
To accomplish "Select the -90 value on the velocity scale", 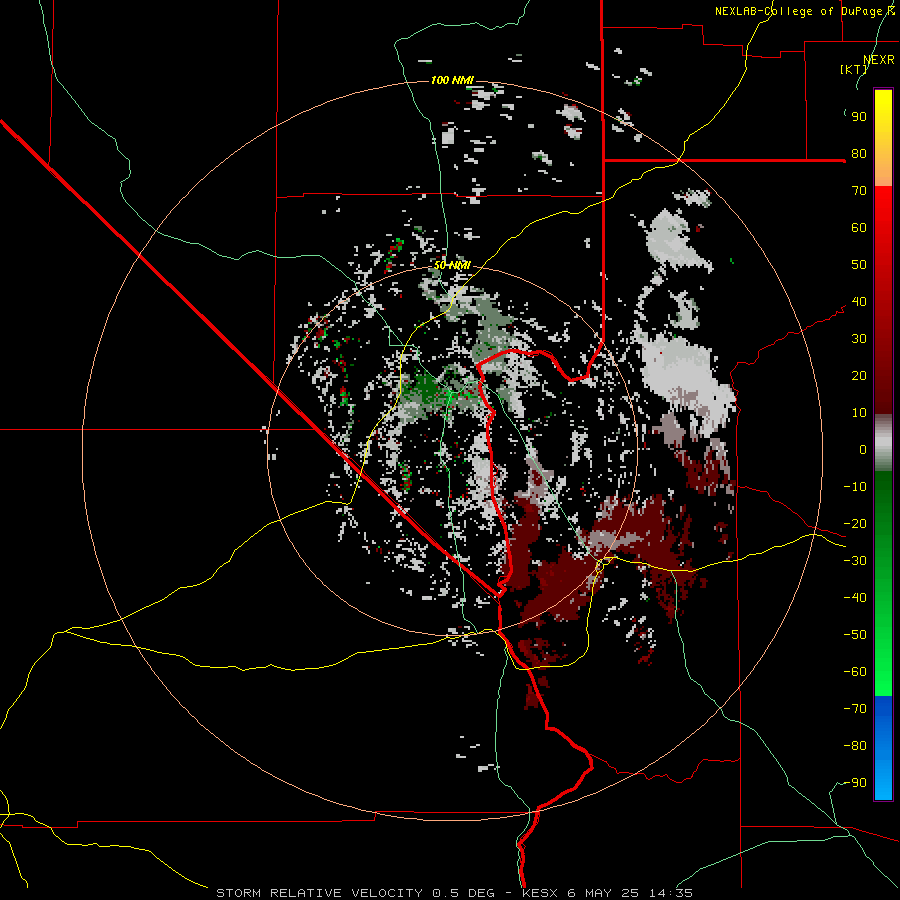I will point(855,783).
